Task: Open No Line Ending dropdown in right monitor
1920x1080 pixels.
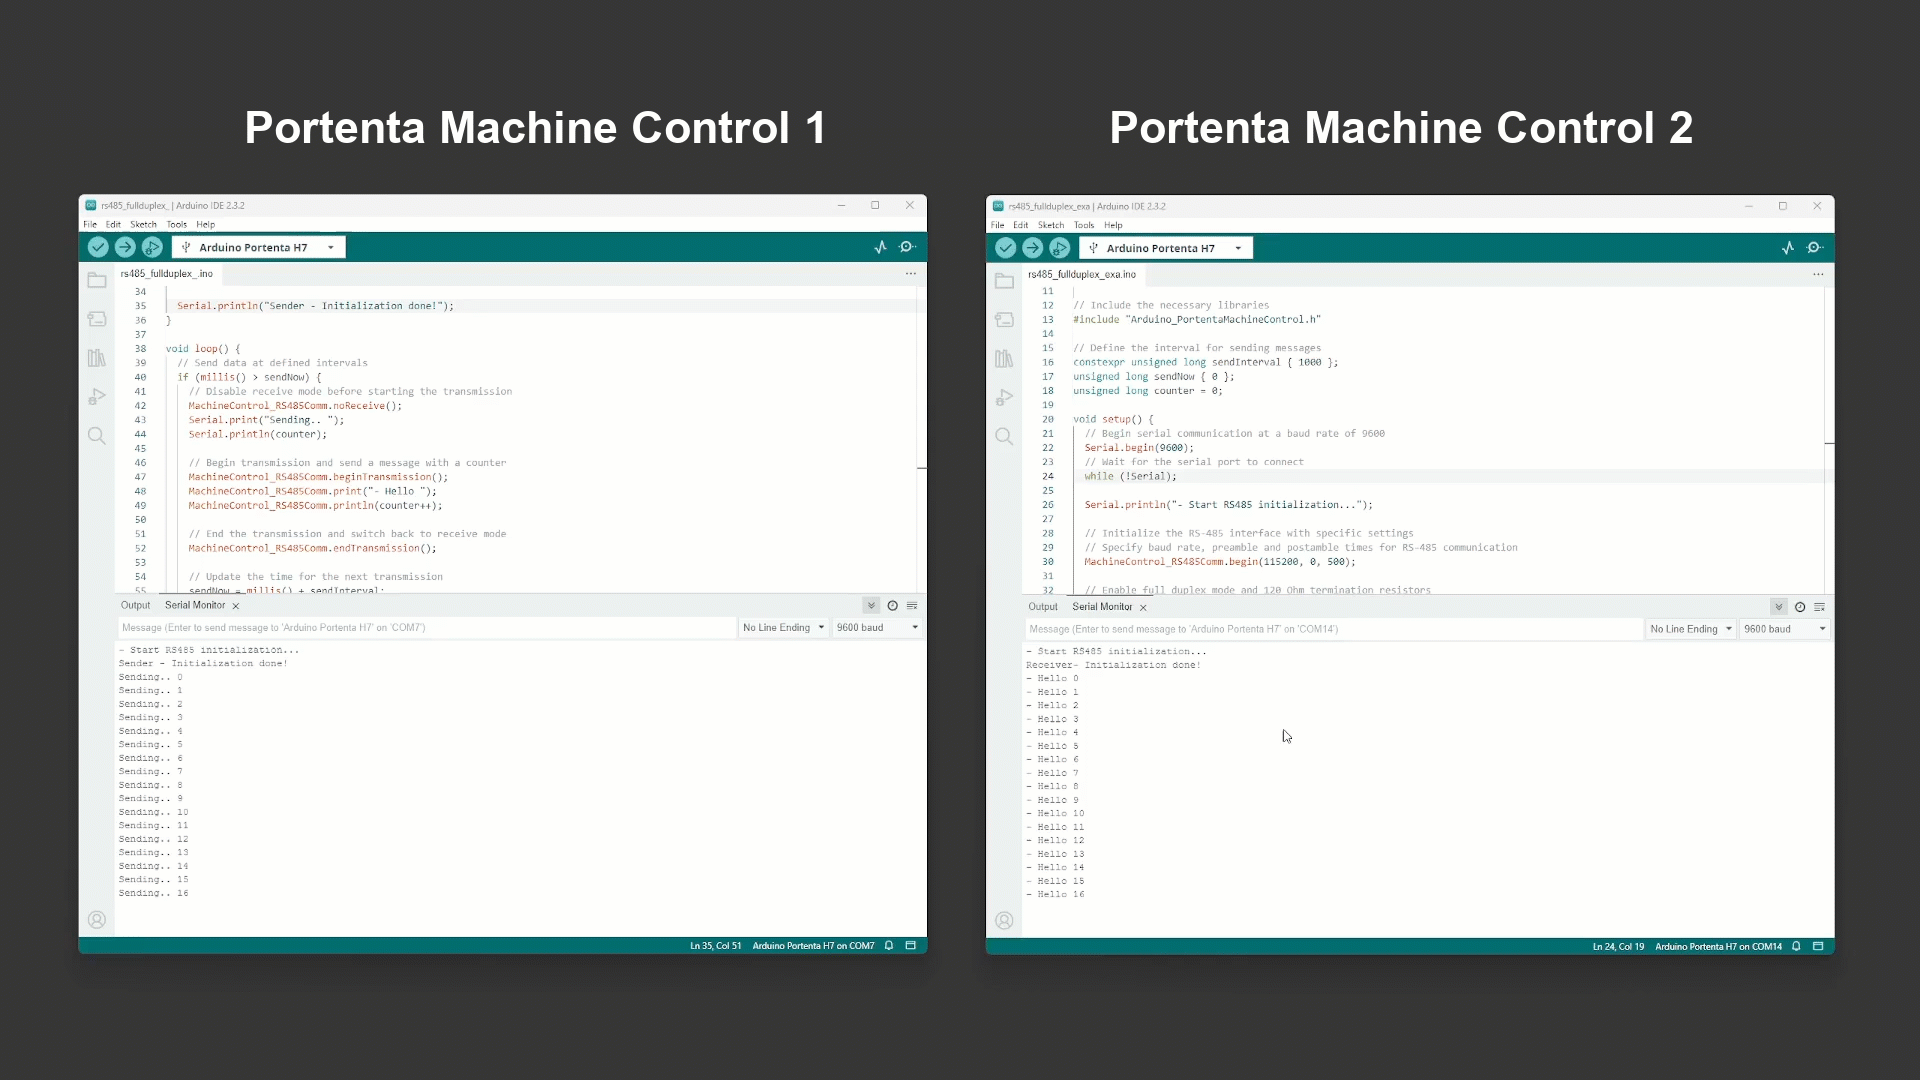Action: pyautogui.click(x=1691, y=629)
